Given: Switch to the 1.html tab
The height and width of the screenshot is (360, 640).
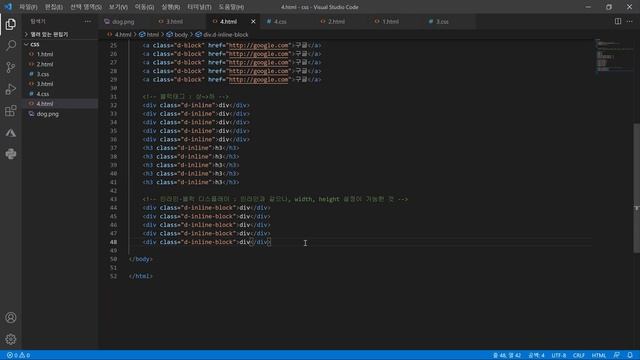Looking at the screenshot, I should tap(390, 21).
